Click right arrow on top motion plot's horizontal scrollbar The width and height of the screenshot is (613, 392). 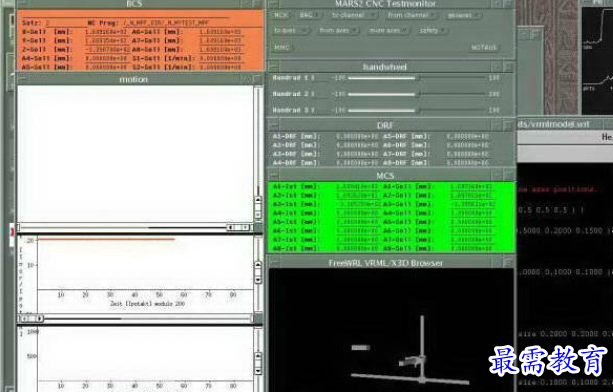[x=246, y=227]
